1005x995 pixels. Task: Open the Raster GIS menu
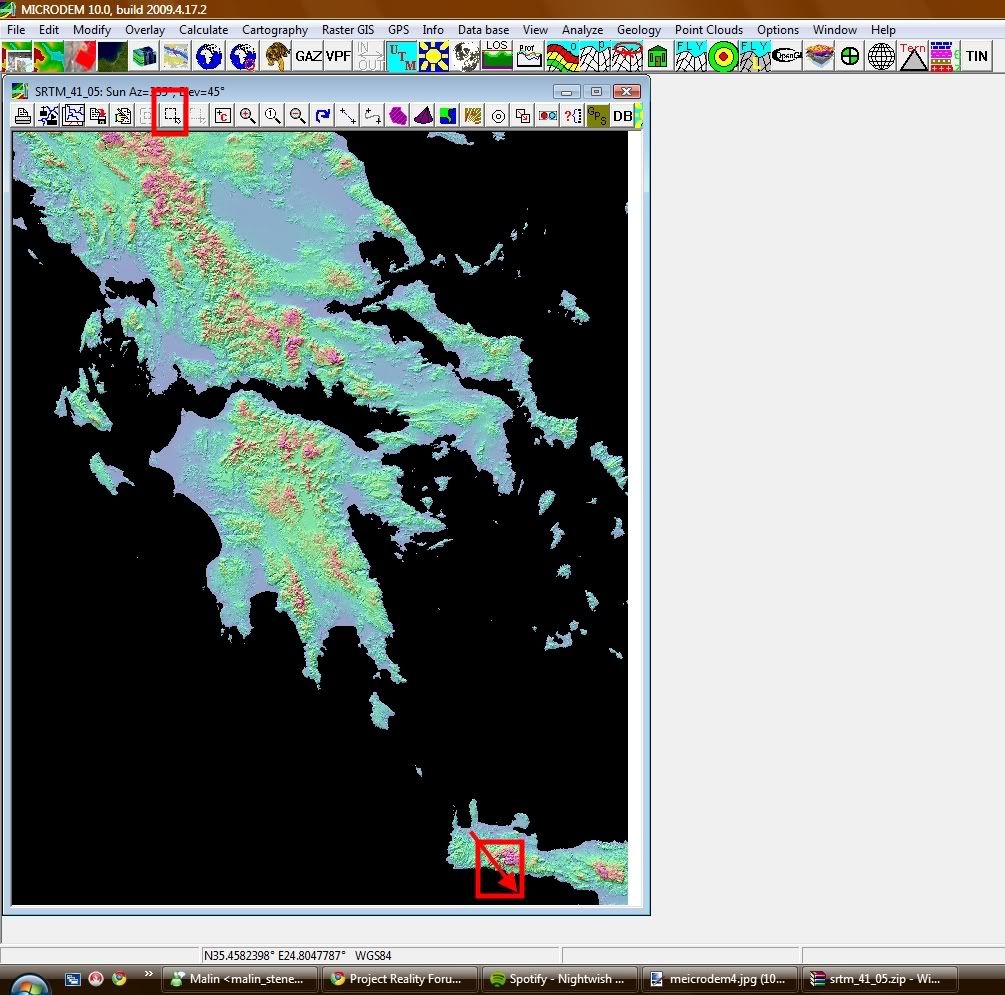pos(347,30)
